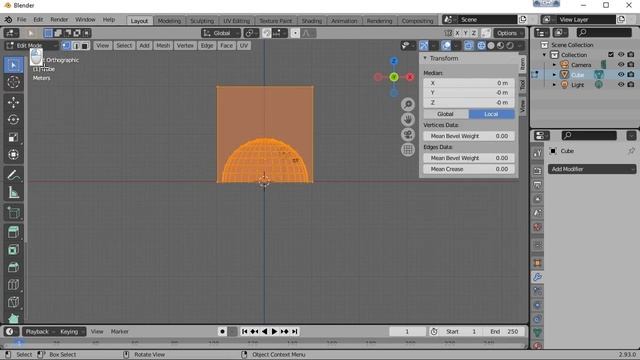Image resolution: width=640 pixels, height=360 pixels.
Task: Click the blue Z axis gizmo
Action: [x=394, y=61]
